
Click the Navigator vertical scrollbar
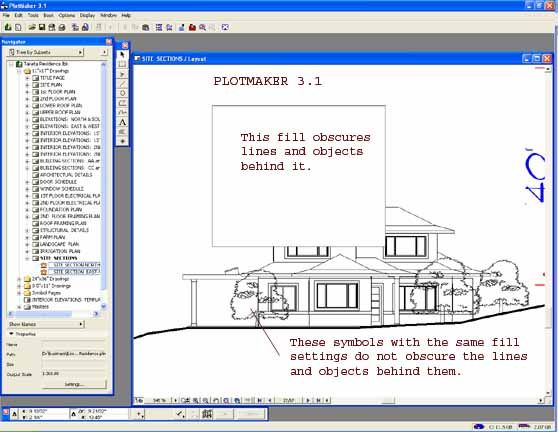tap(104, 185)
